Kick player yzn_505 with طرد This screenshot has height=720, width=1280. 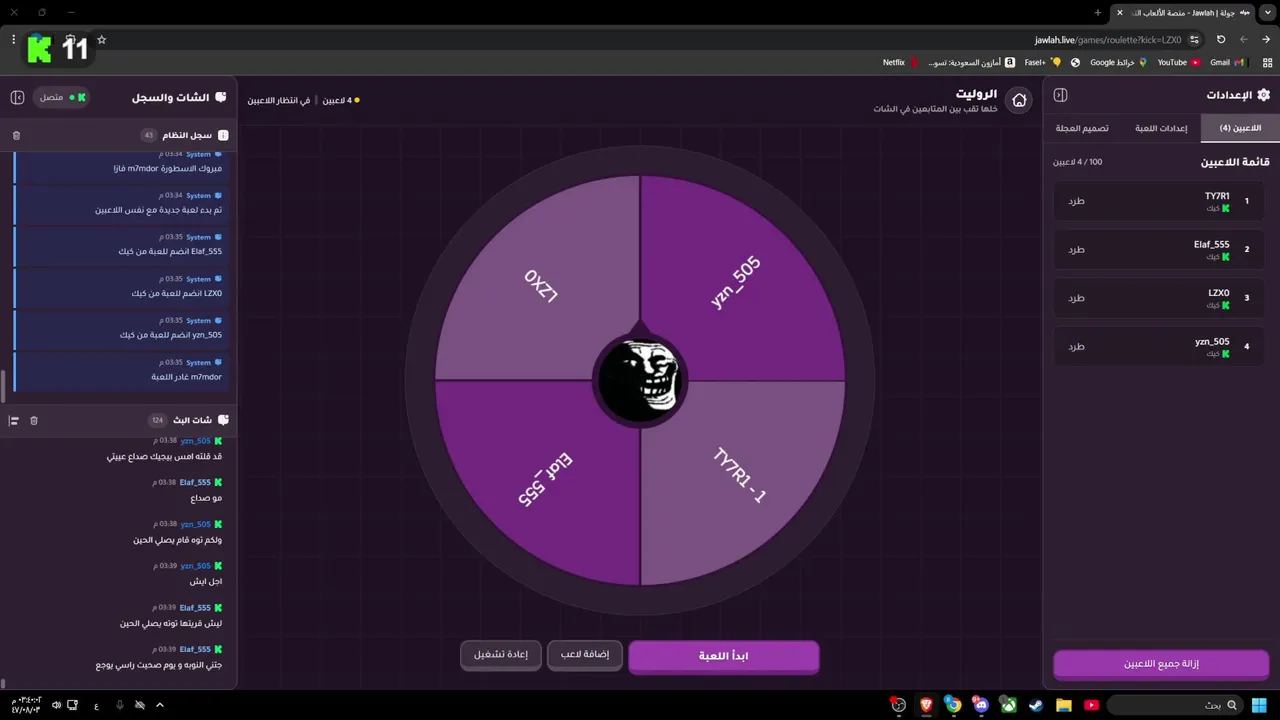1076,346
